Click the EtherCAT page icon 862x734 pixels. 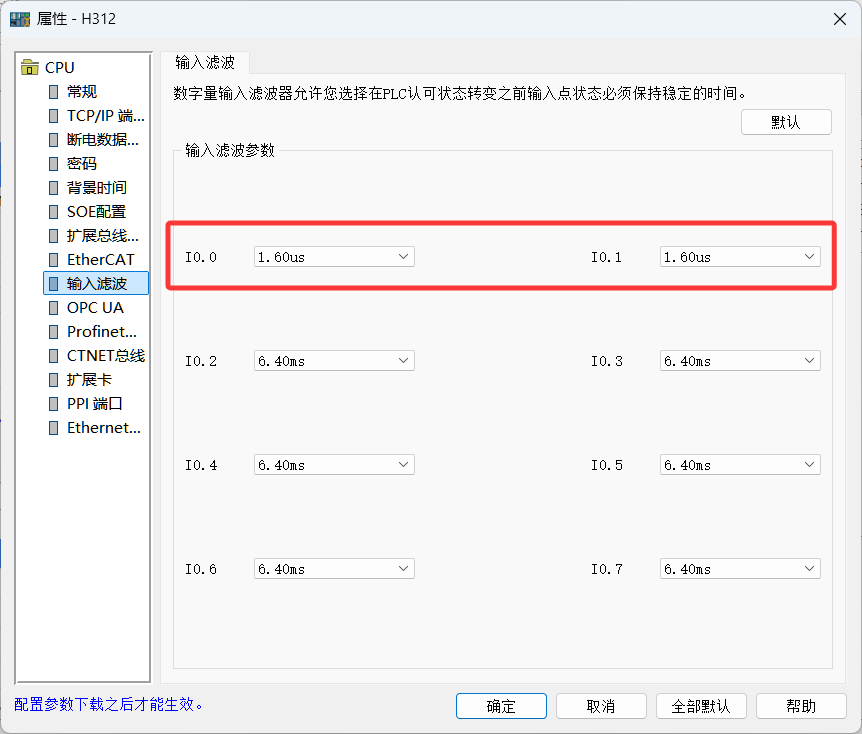click(x=53, y=260)
